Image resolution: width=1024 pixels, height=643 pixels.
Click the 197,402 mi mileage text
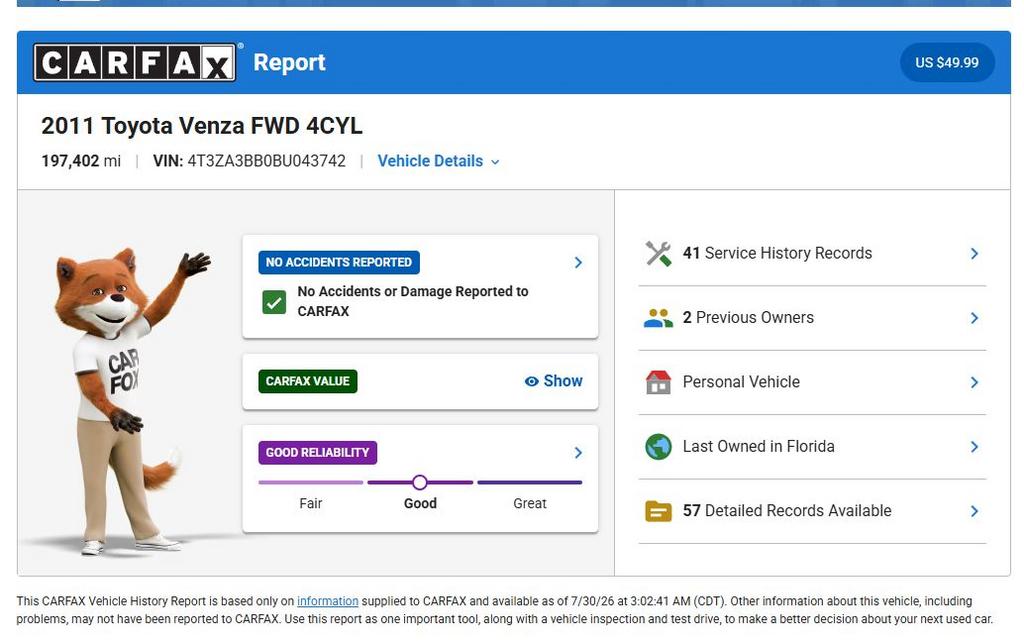tap(81, 161)
